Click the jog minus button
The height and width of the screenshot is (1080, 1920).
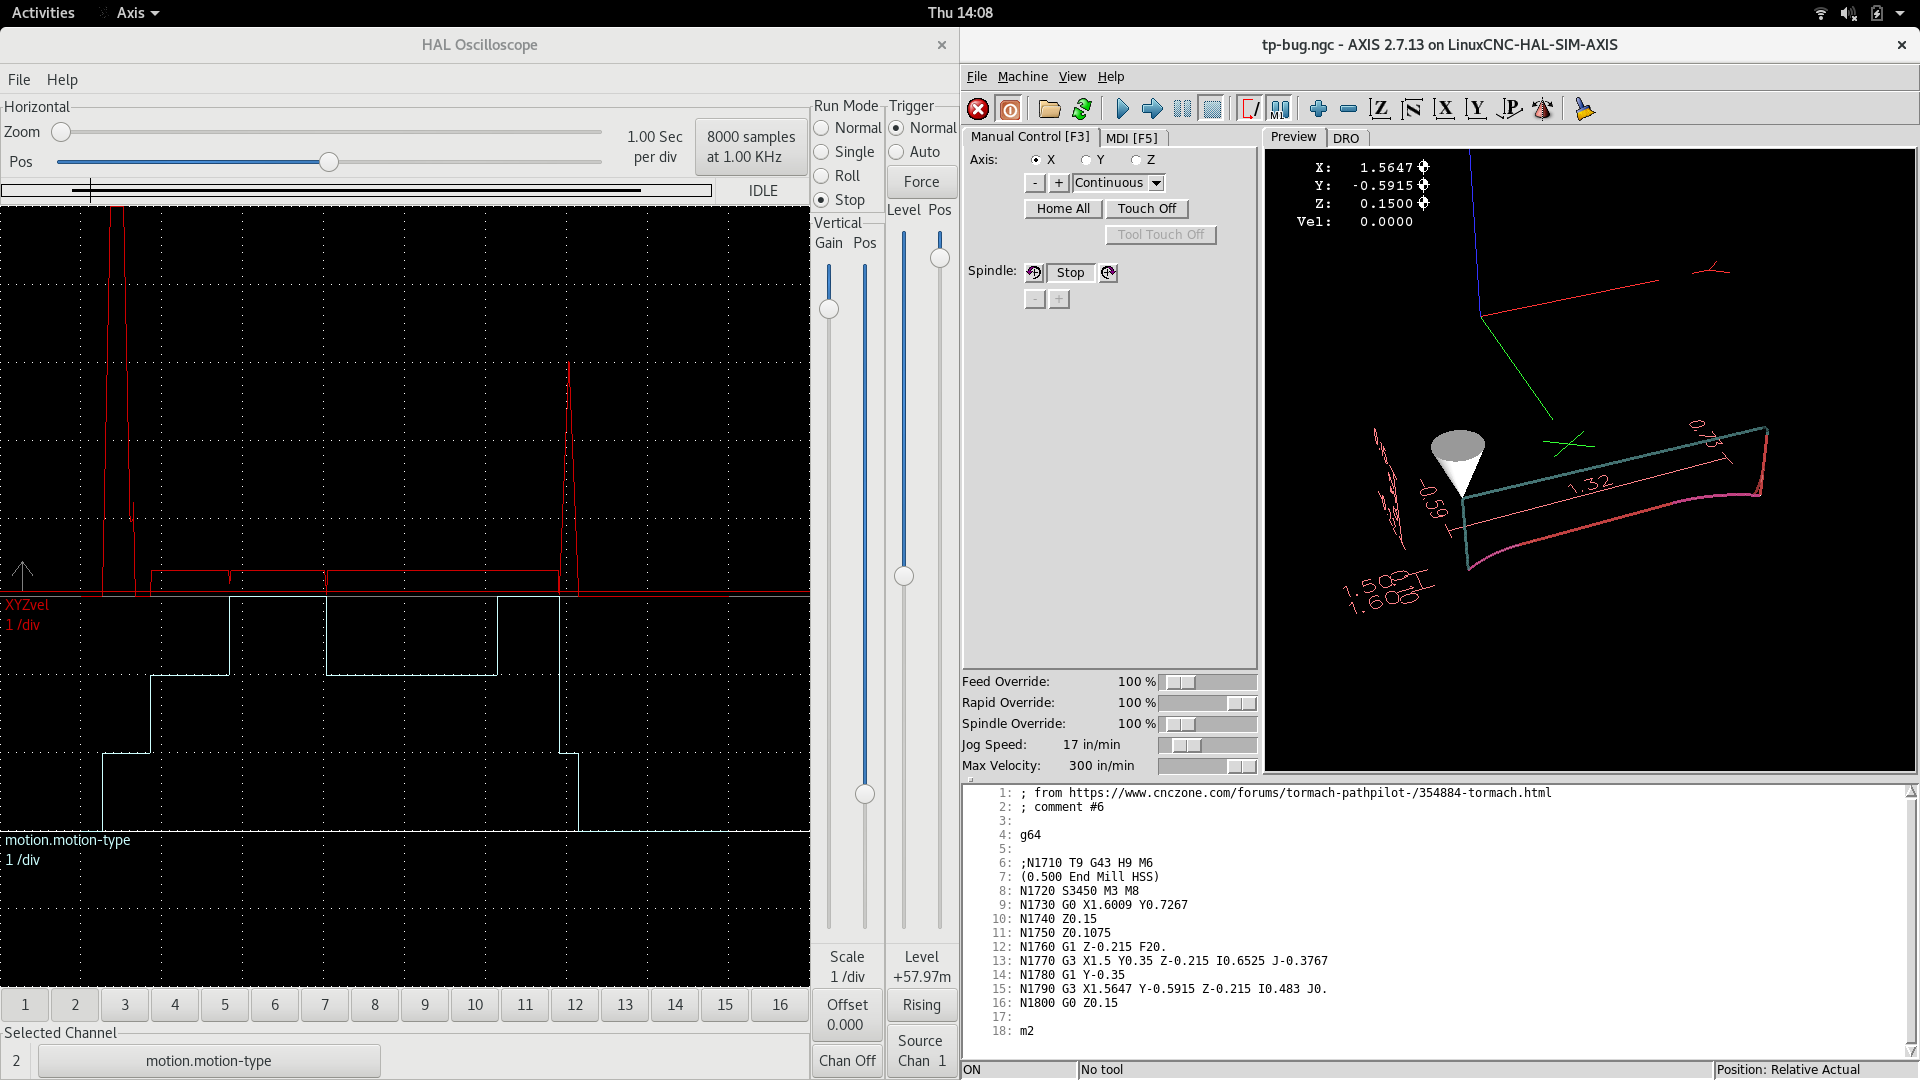pos(1035,183)
